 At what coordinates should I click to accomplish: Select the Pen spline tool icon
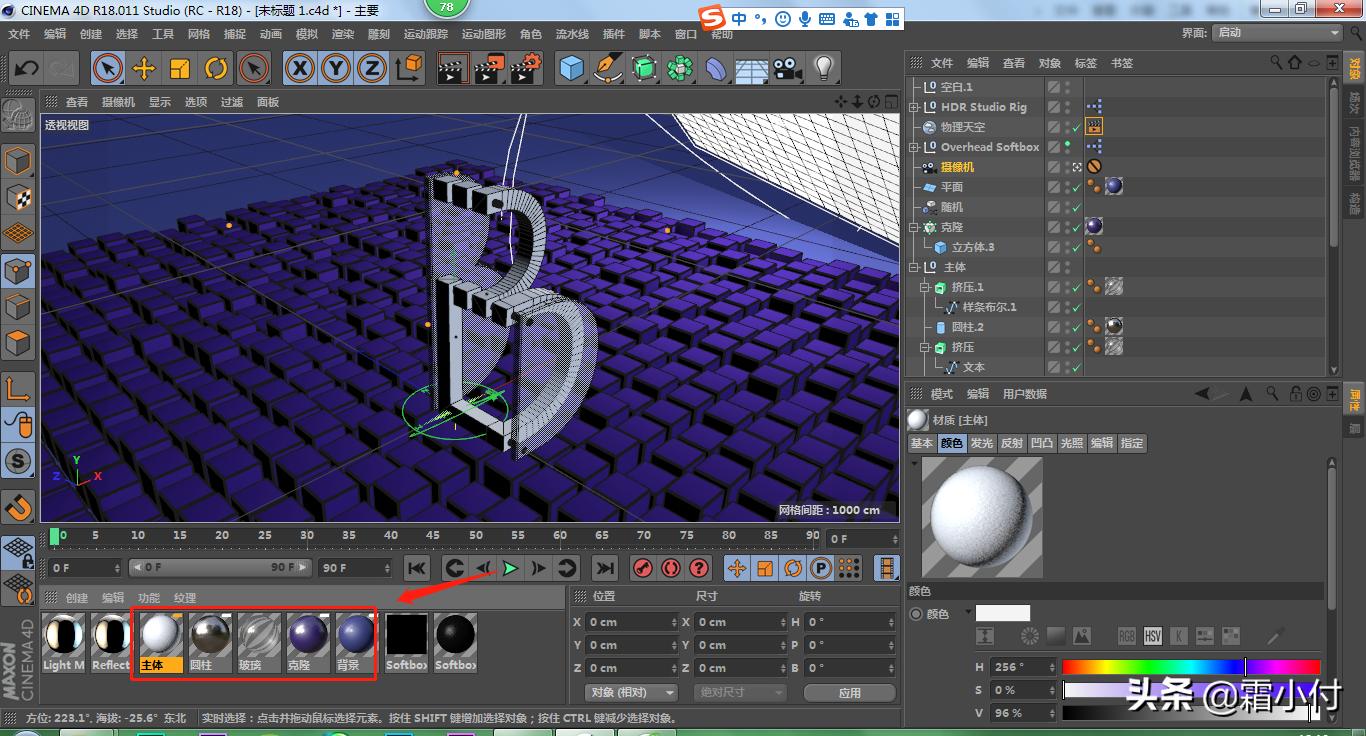coord(608,68)
